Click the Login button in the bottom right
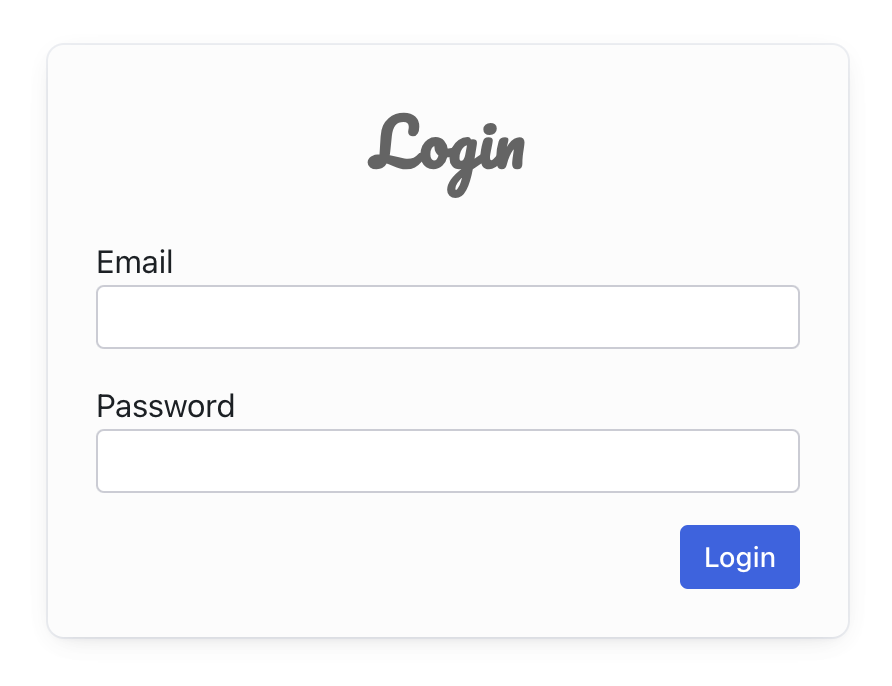This screenshot has height=686, width=892. pos(739,557)
